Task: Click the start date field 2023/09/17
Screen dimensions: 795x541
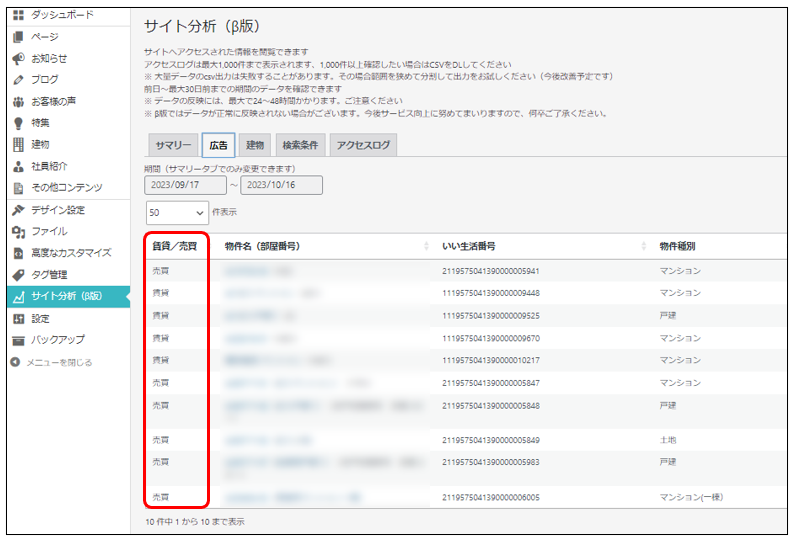Action: (186, 185)
